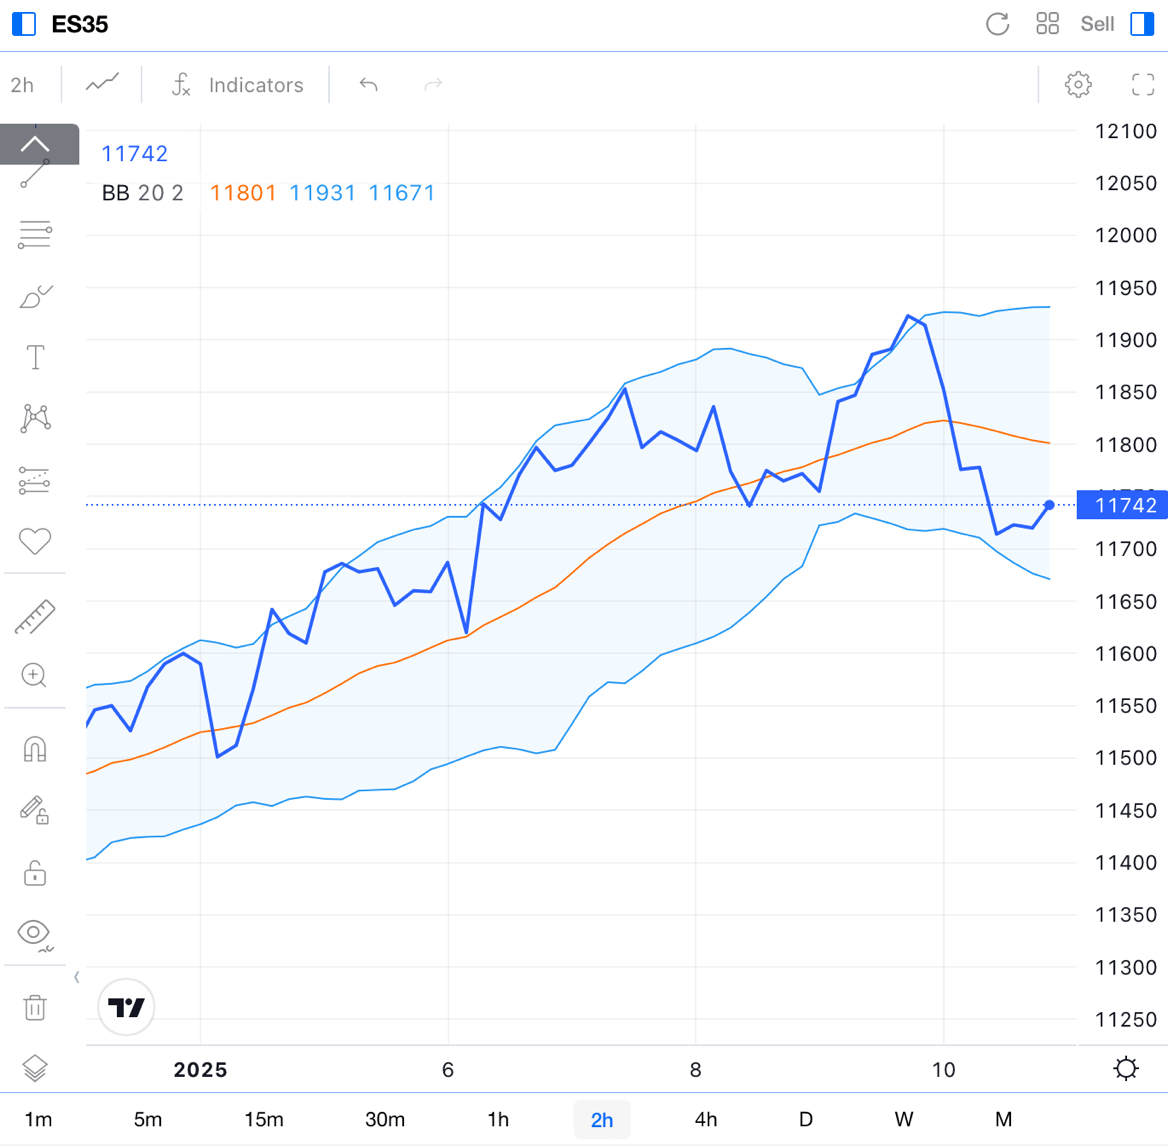Open the Fibonacci retracement tool
This screenshot has width=1168, height=1146.
(x=34, y=234)
